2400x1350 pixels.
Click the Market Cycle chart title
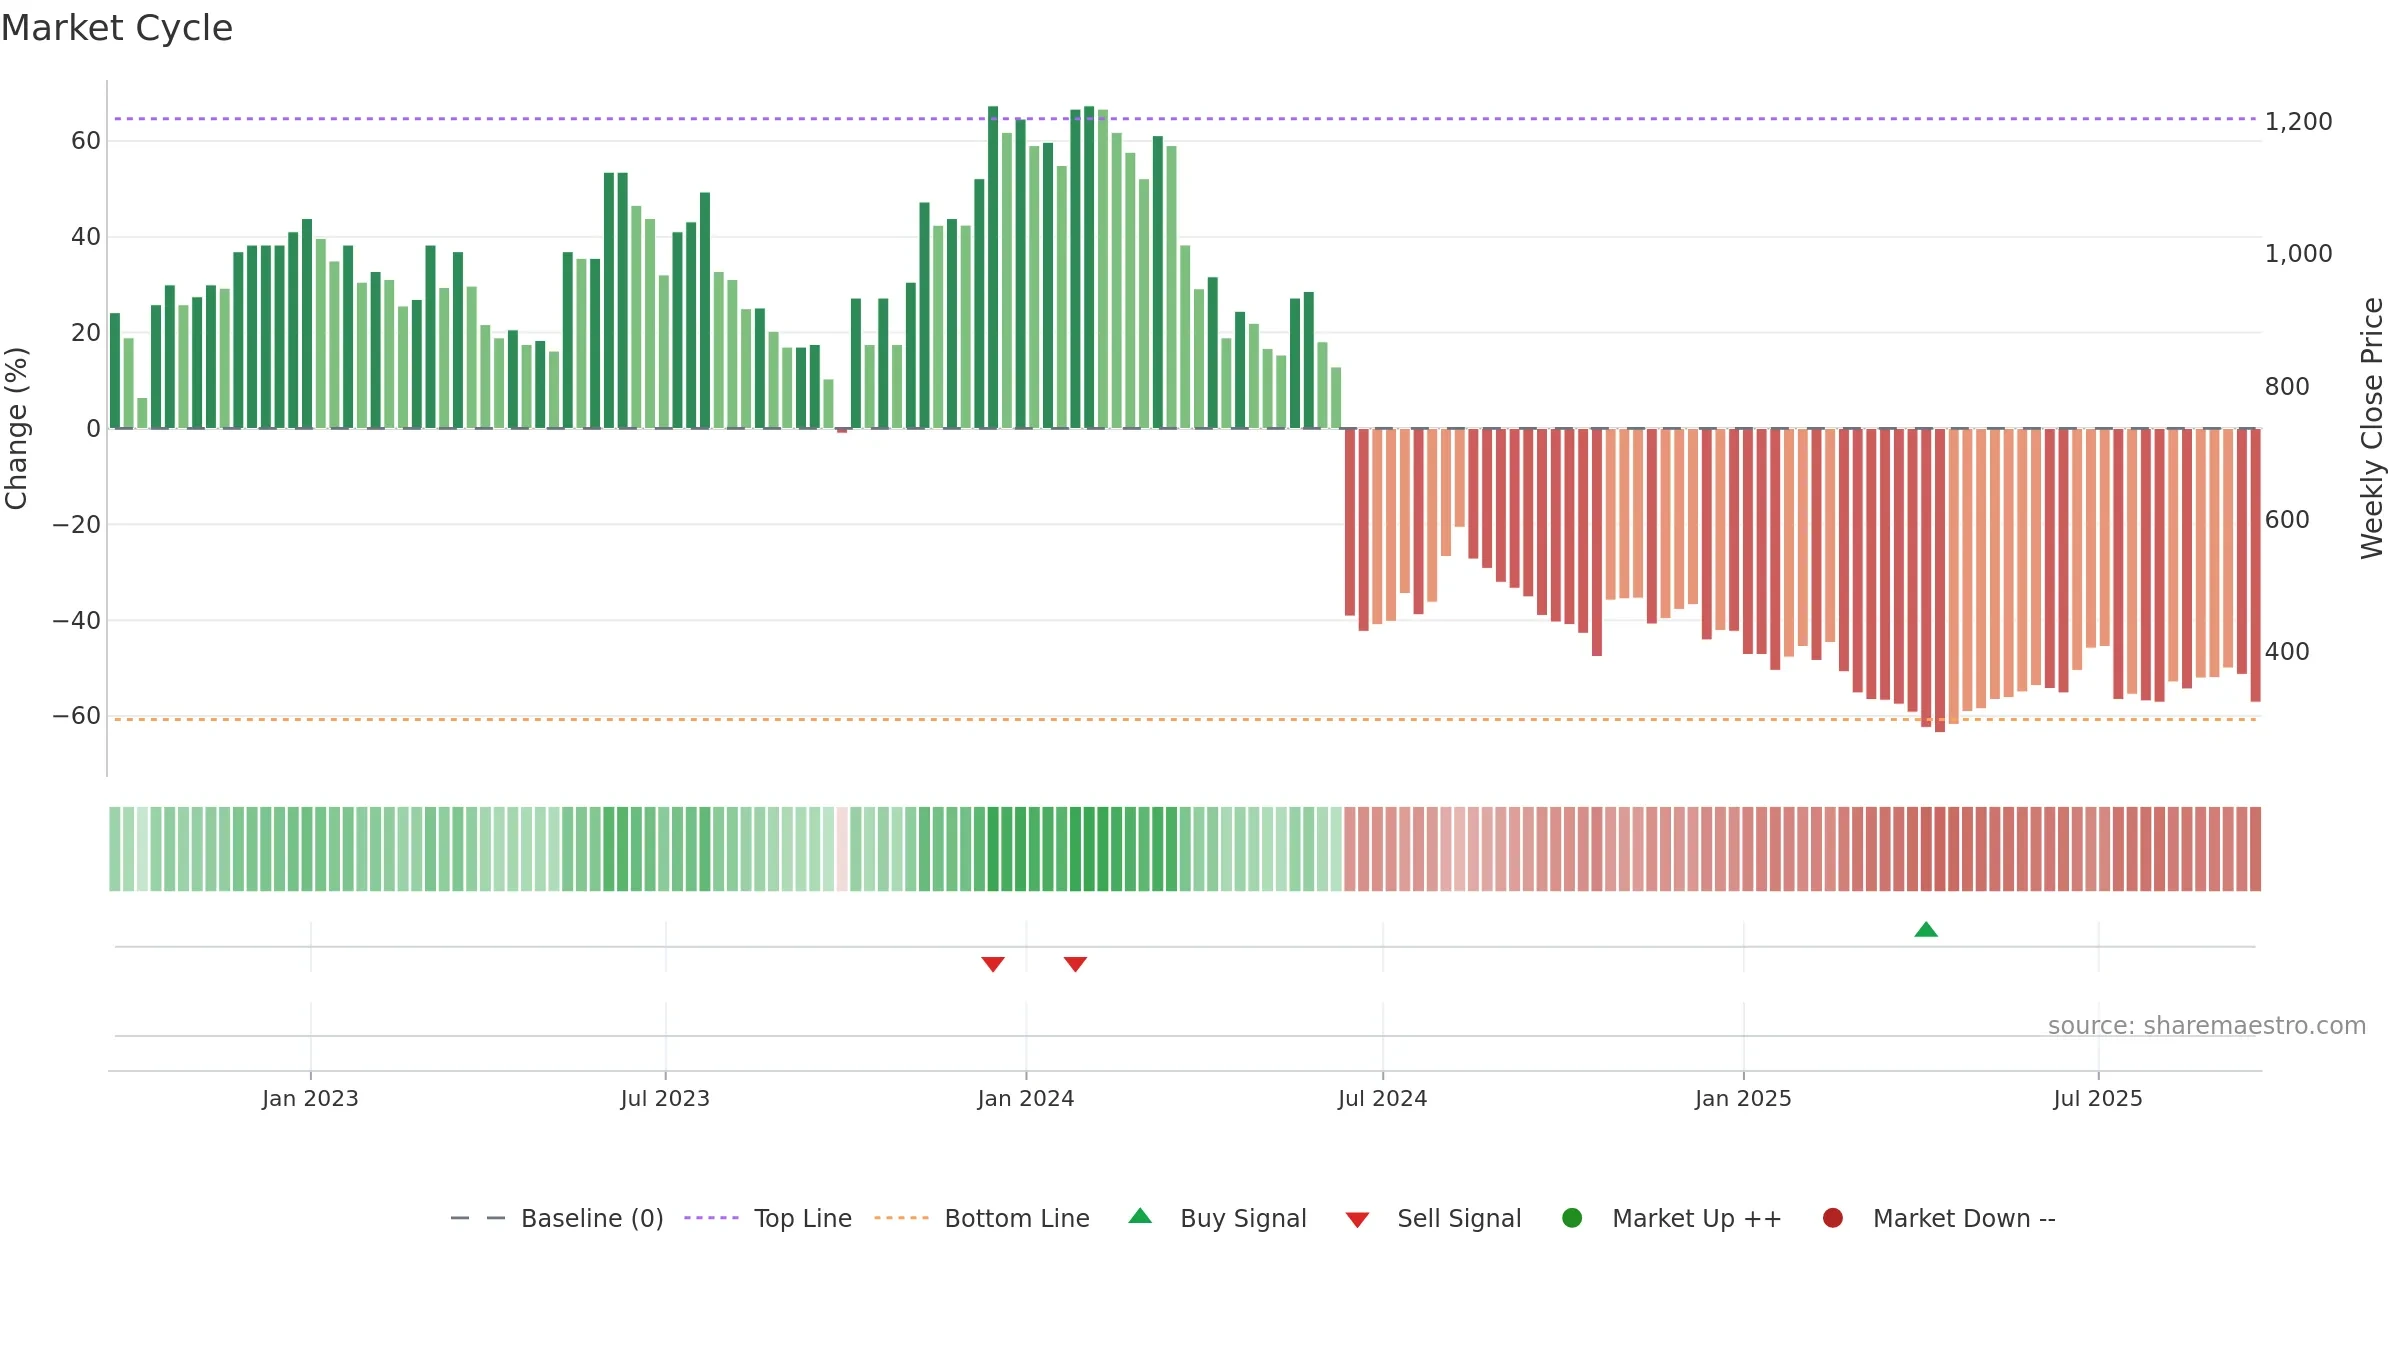[117, 28]
